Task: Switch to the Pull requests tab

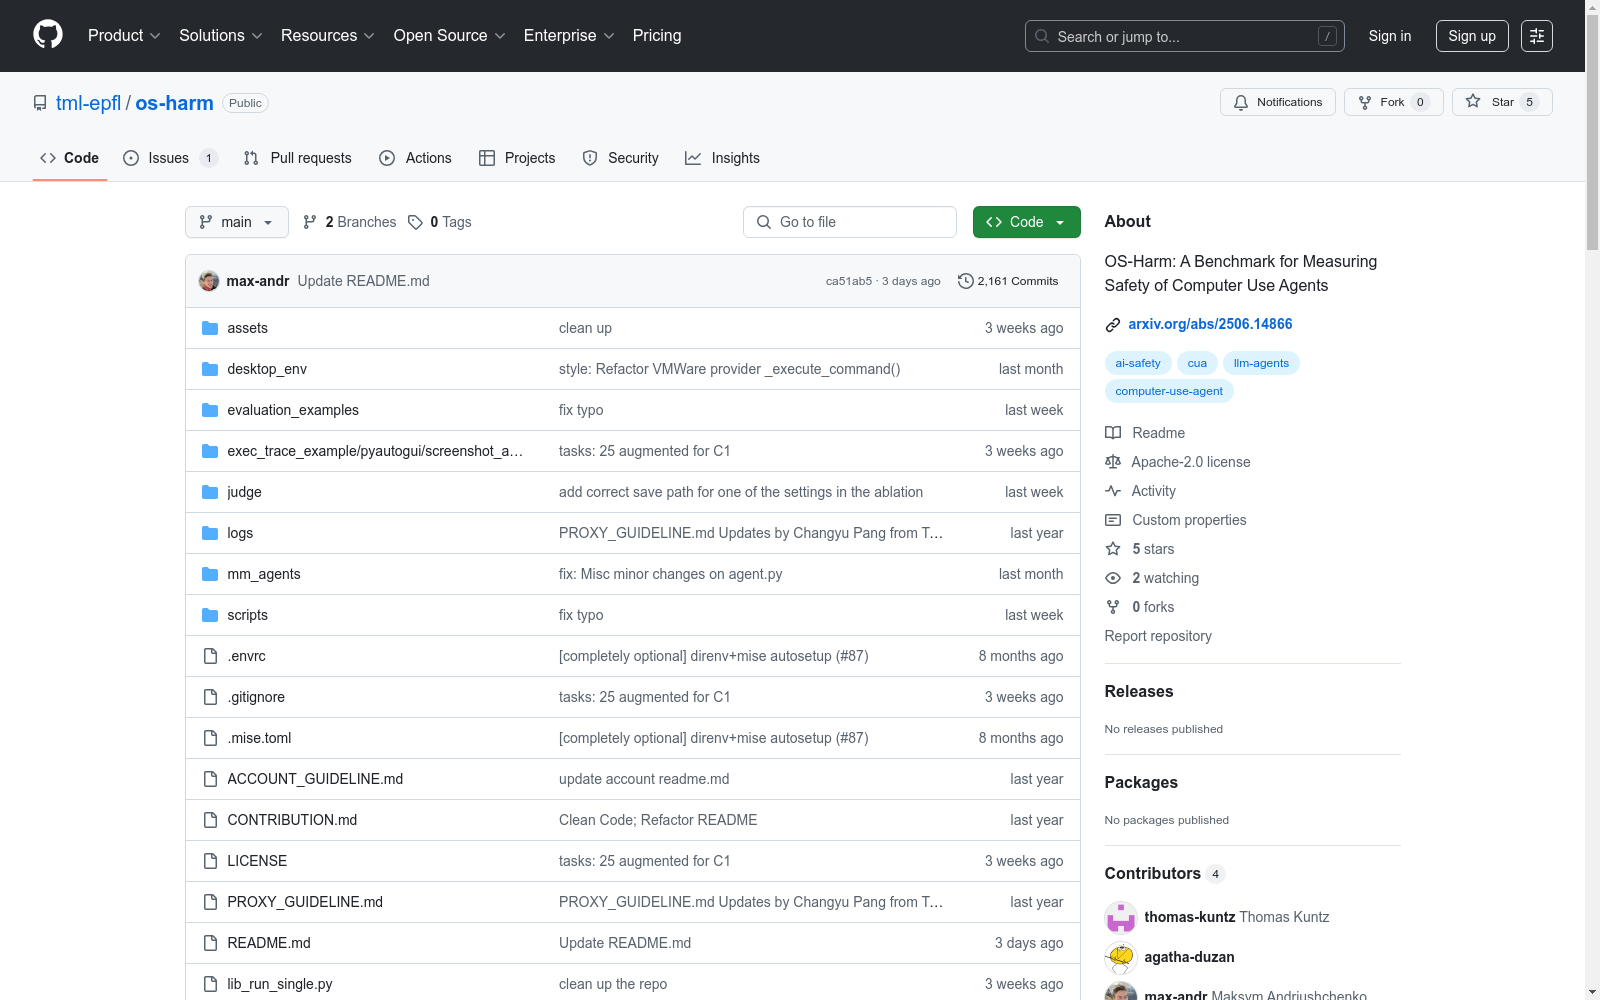Action: (298, 158)
